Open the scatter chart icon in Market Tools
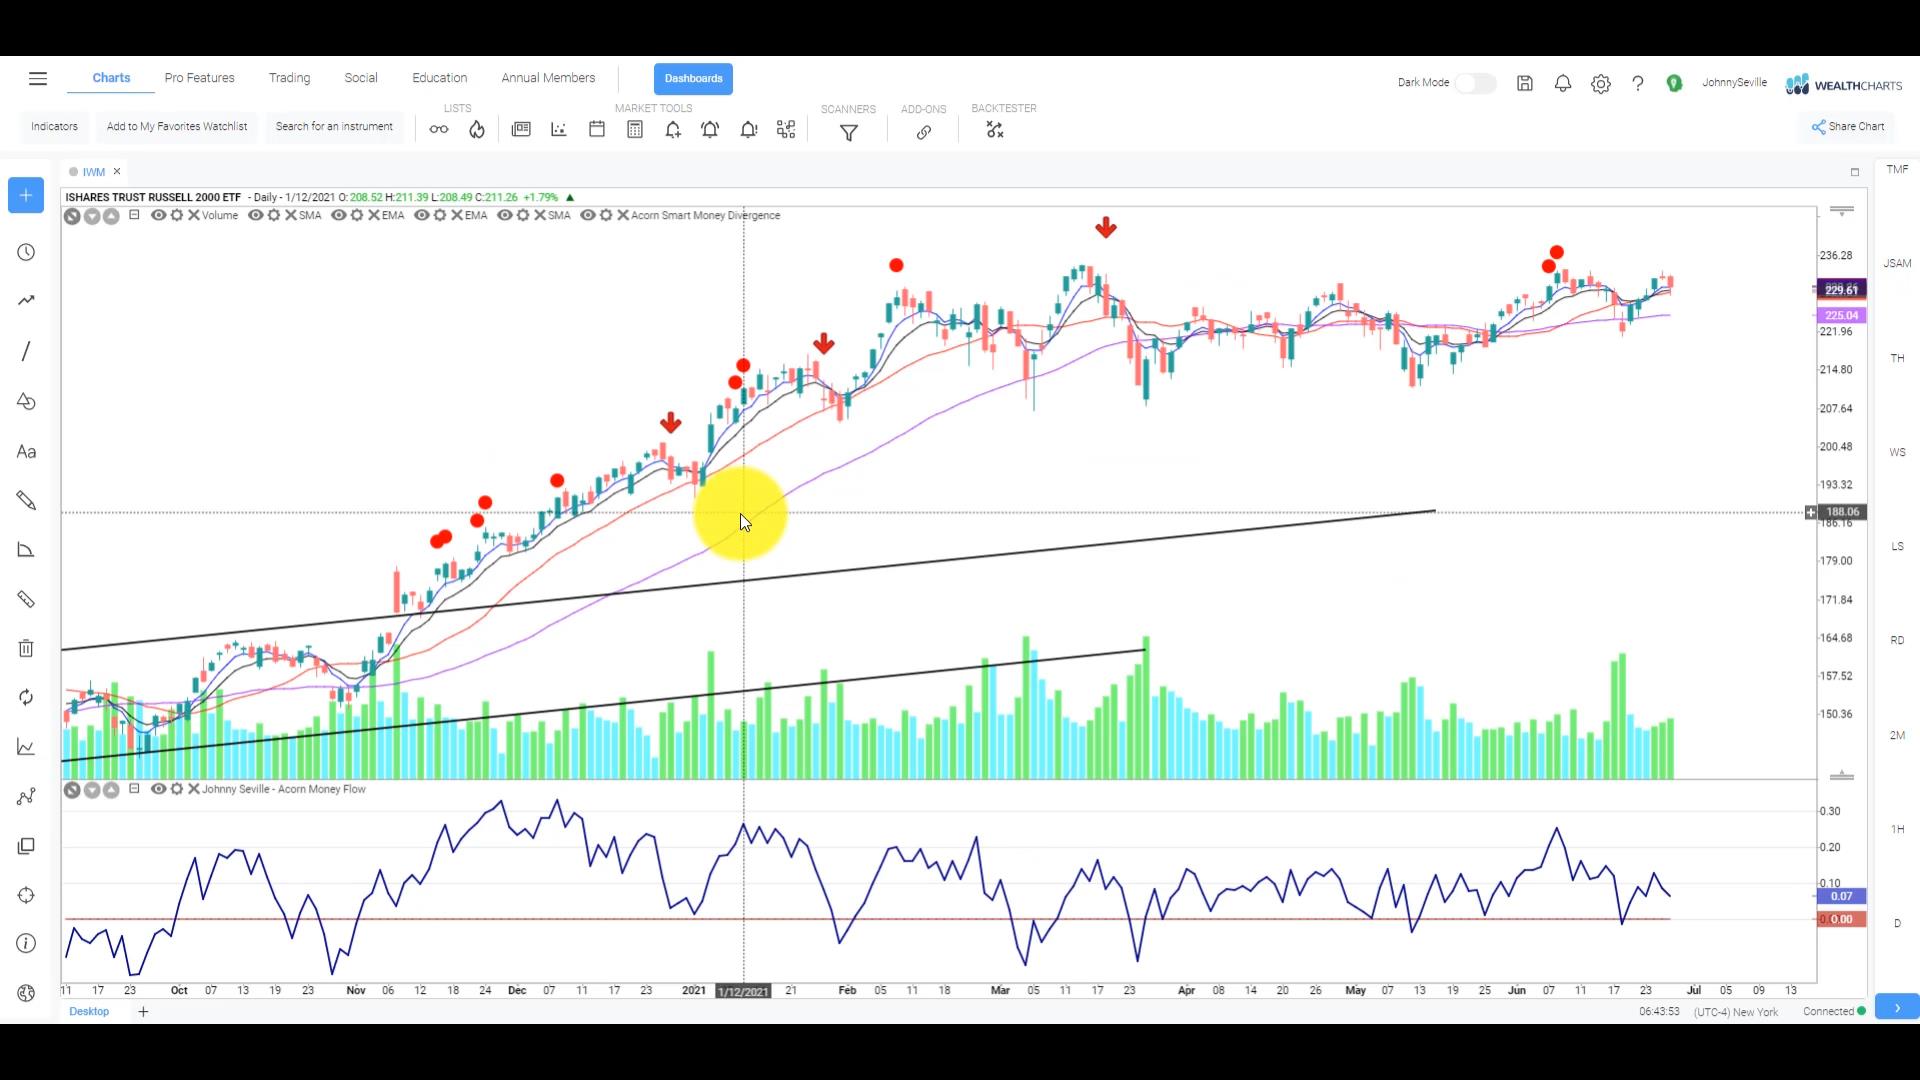 (559, 129)
